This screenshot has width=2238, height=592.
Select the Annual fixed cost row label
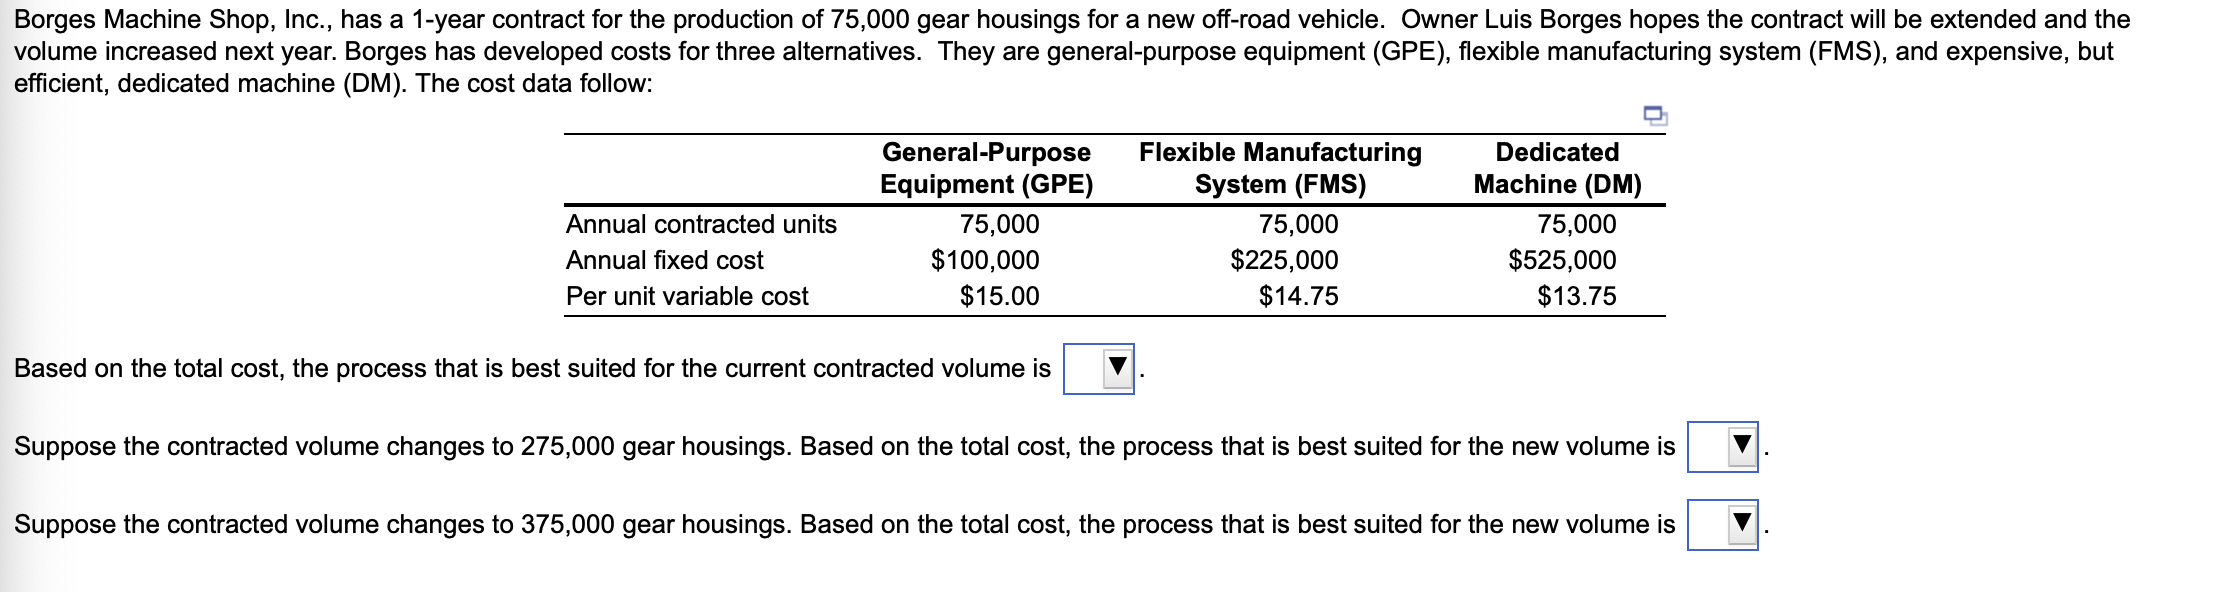pyautogui.click(x=664, y=260)
